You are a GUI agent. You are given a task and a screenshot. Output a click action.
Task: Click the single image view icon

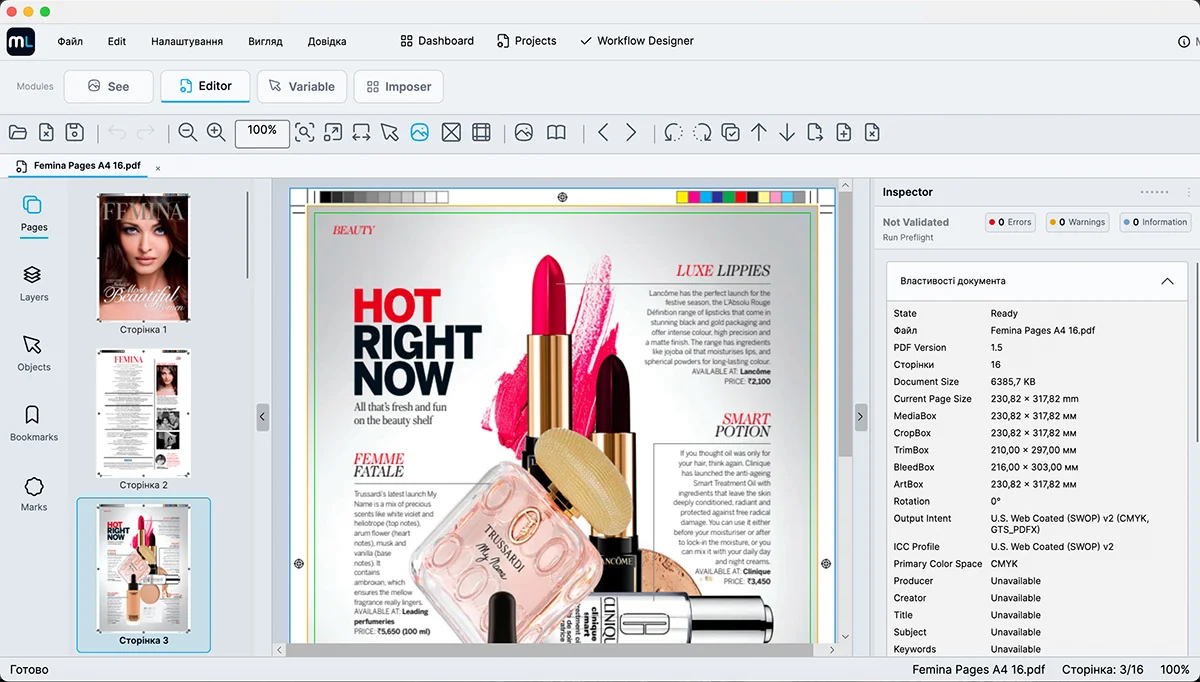tap(524, 132)
